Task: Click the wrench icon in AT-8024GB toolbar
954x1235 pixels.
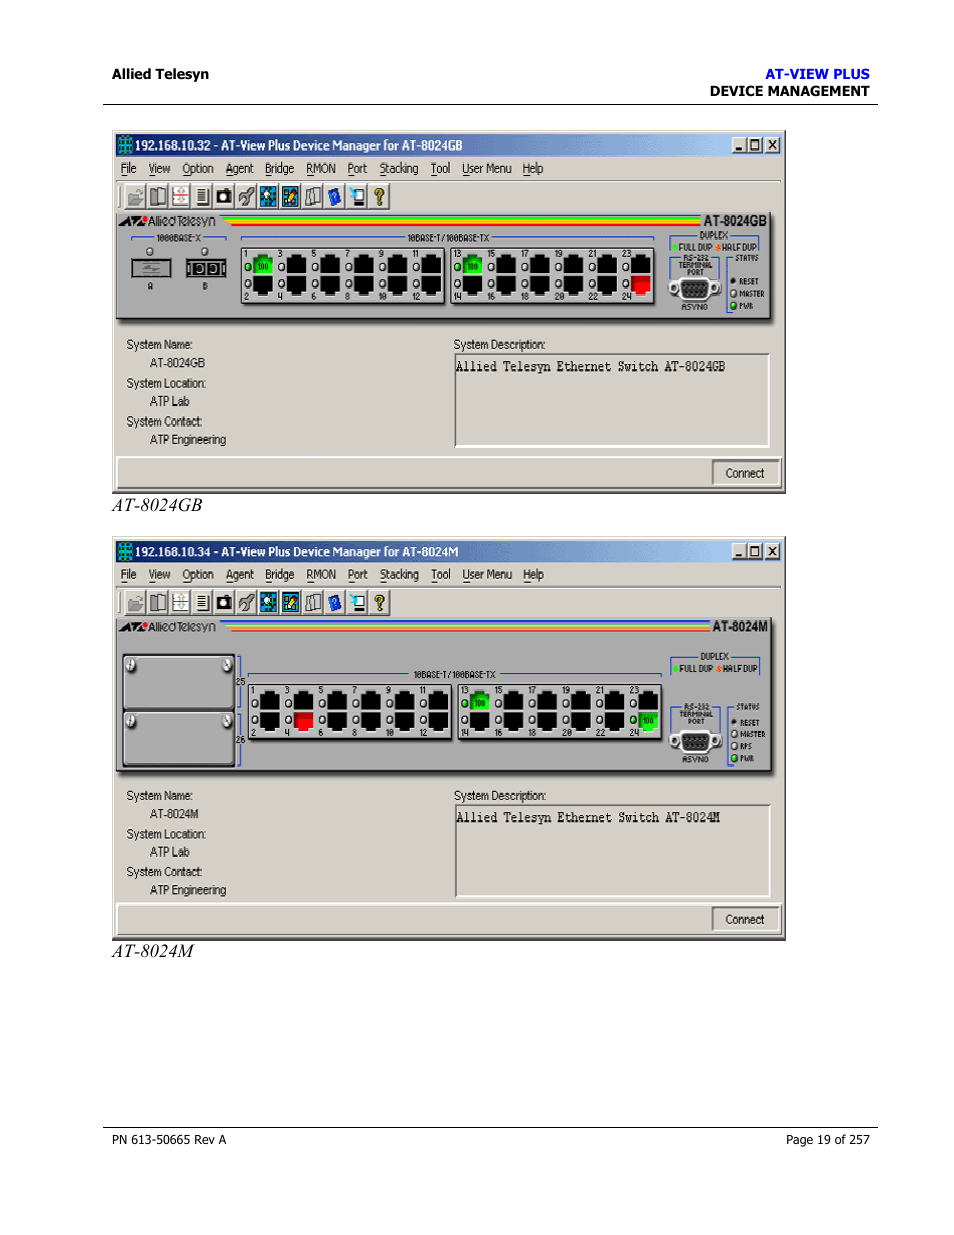Action: tap(246, 197)
